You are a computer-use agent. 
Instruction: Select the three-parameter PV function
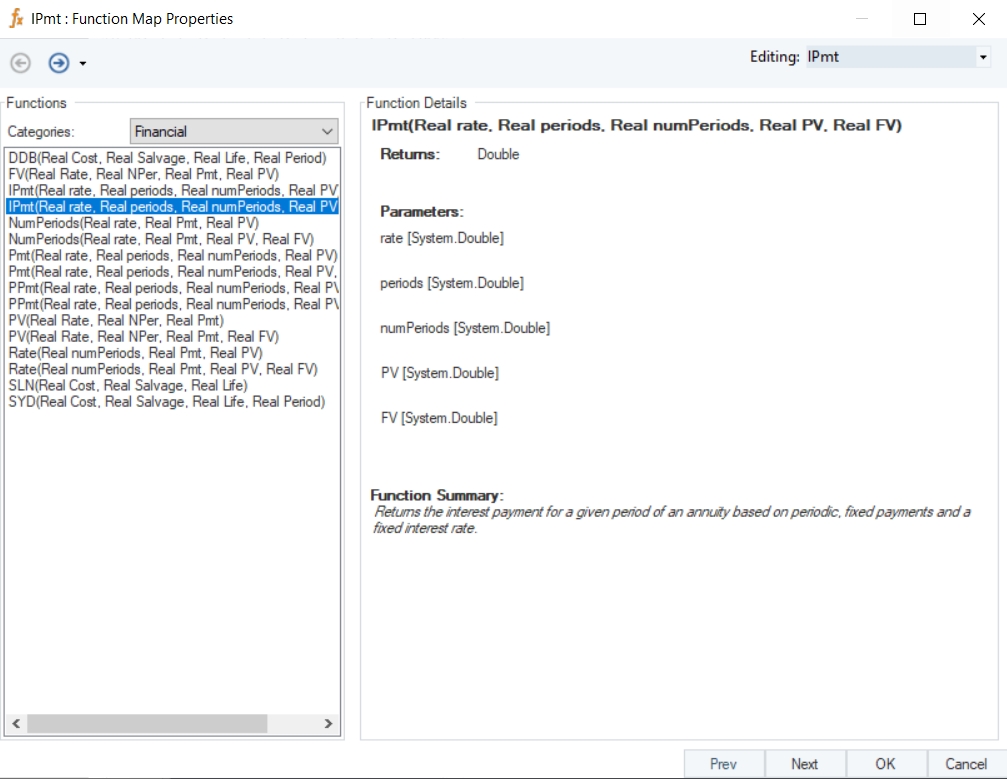click(115, 321)
